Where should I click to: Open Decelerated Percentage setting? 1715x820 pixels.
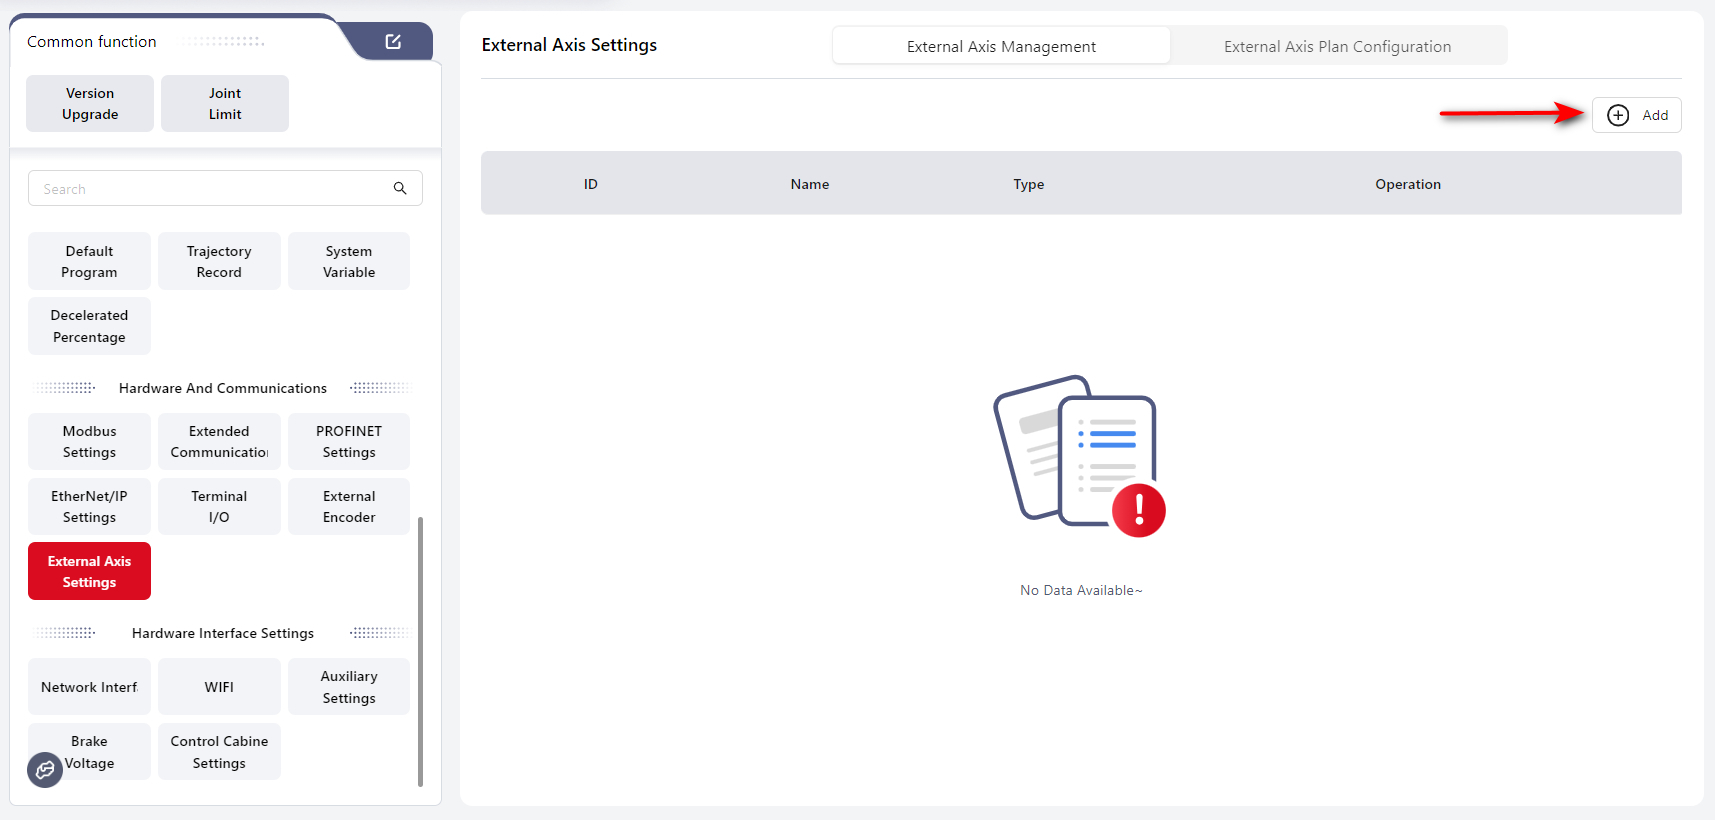tap(89, 326)
